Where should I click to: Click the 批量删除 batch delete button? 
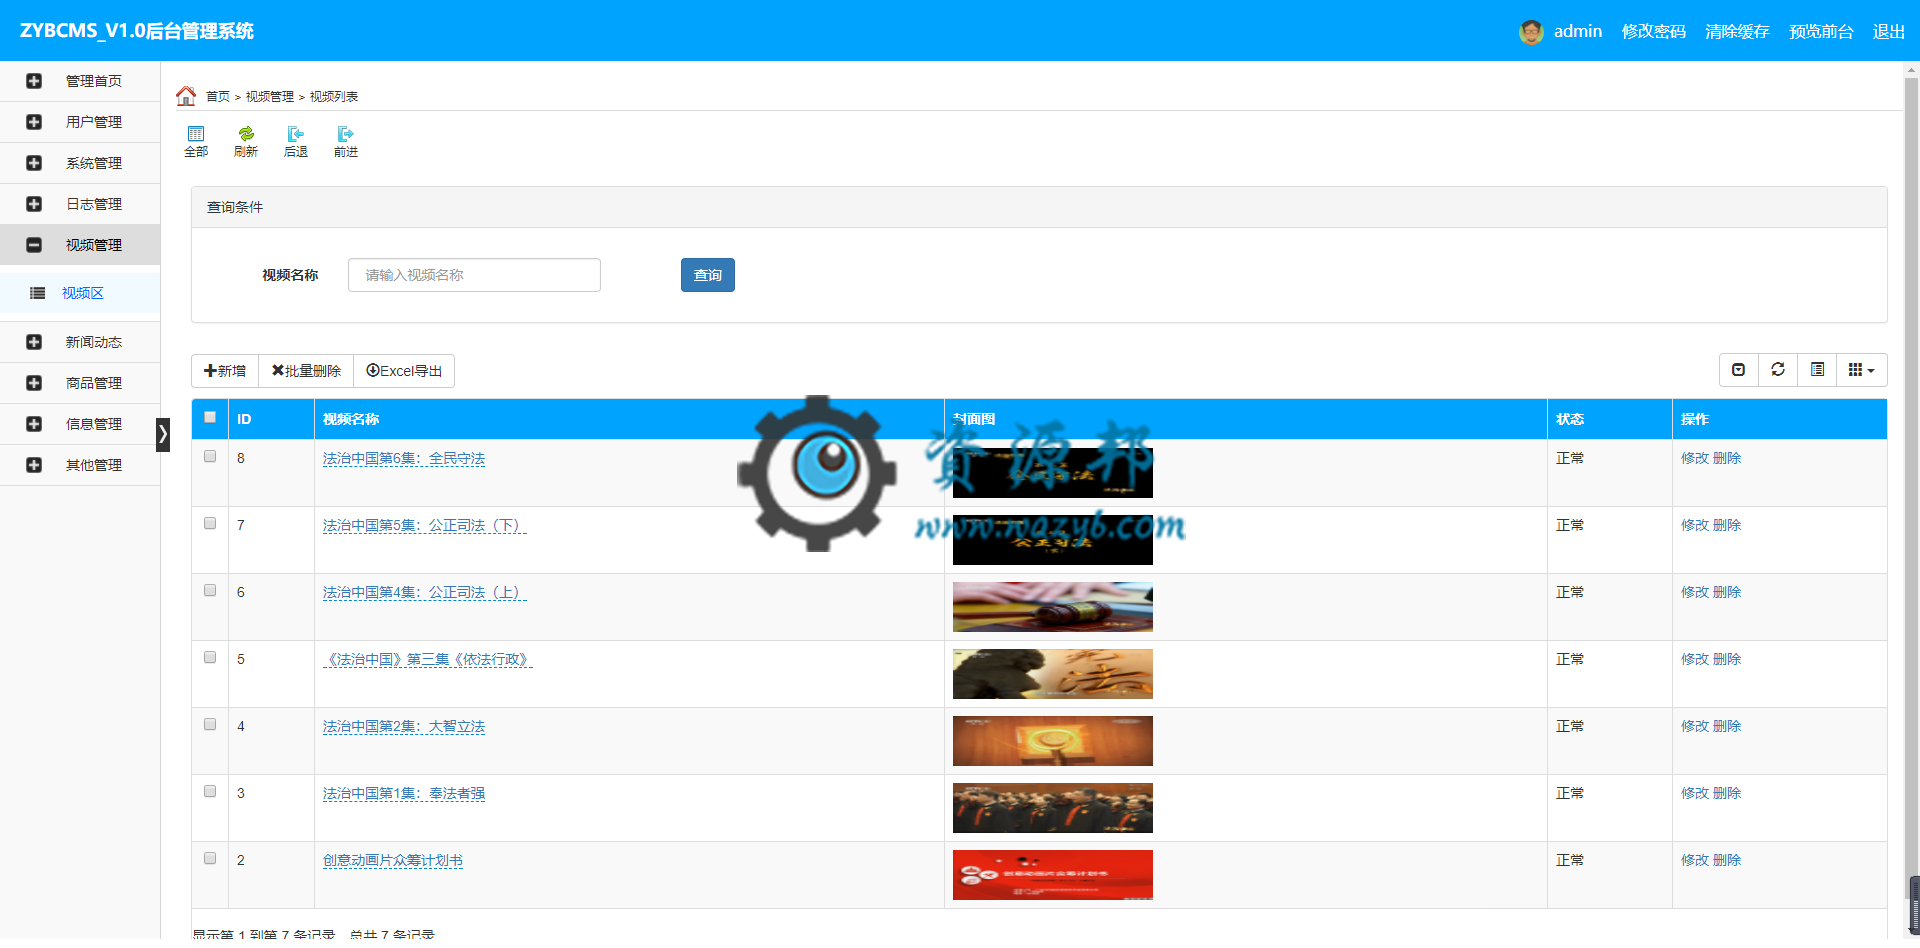(x=306, y=371)
